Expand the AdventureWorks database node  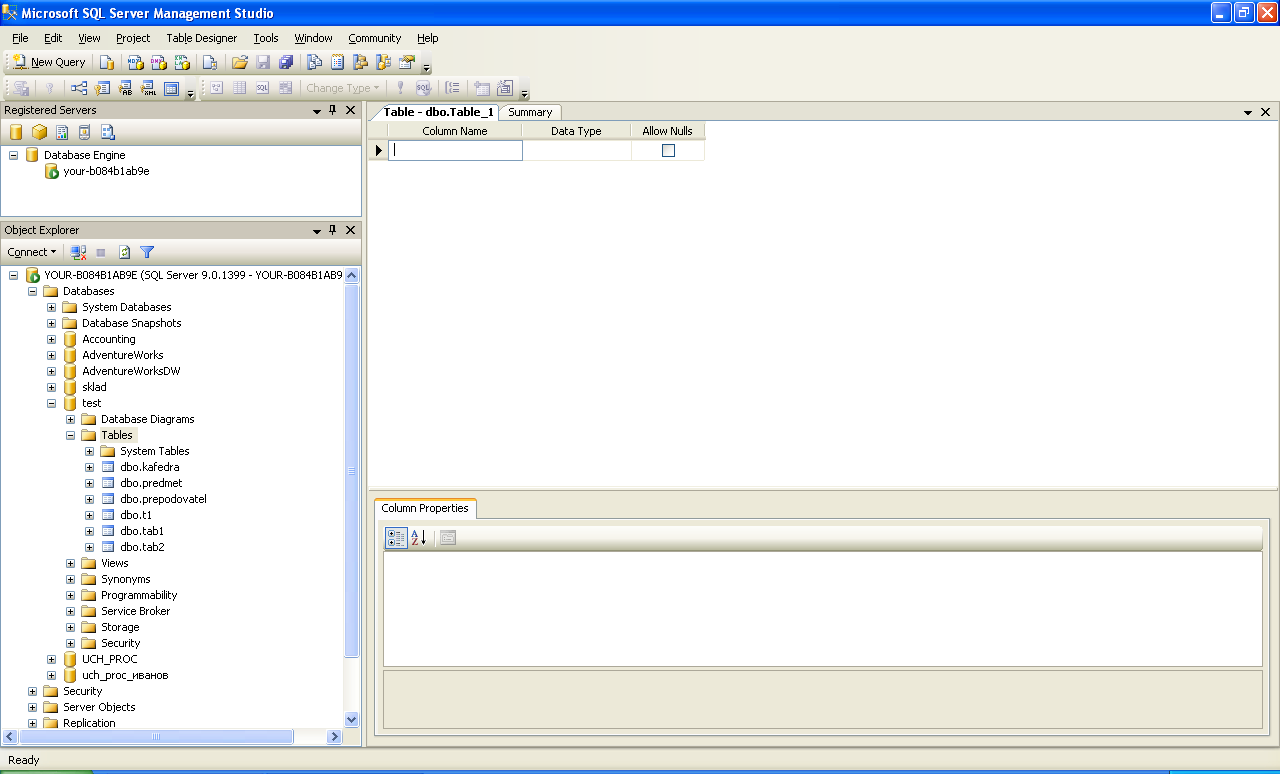(x=52, y=355)
